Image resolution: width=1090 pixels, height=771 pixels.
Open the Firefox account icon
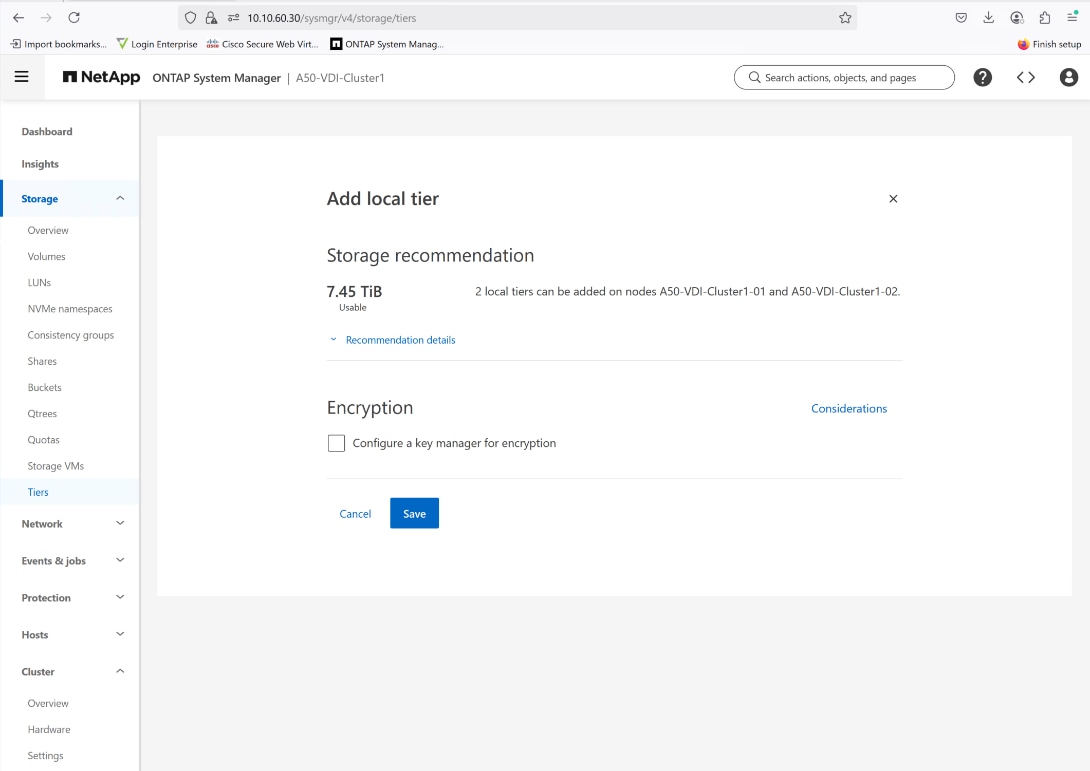tap(1016, 18)
